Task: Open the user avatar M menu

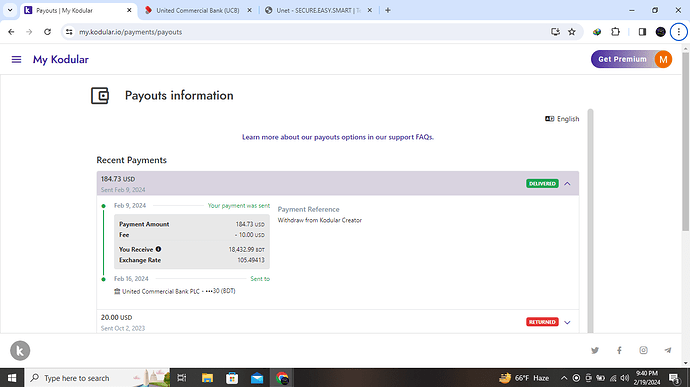Action: [663, 59]
